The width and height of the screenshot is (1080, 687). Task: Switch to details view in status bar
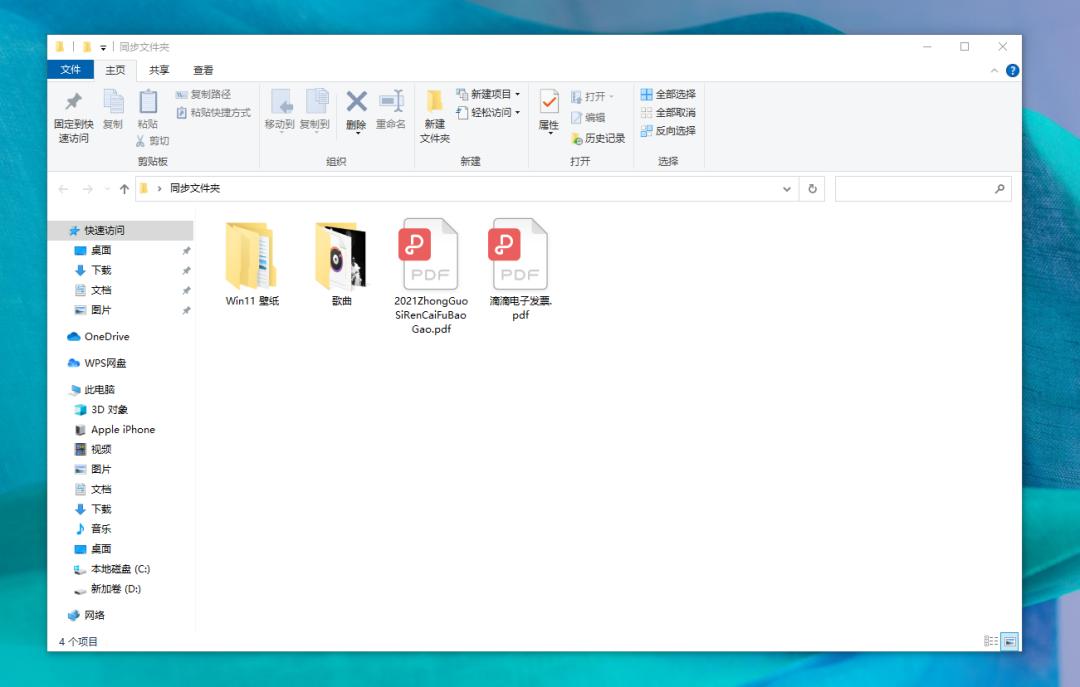click(991, 641)
